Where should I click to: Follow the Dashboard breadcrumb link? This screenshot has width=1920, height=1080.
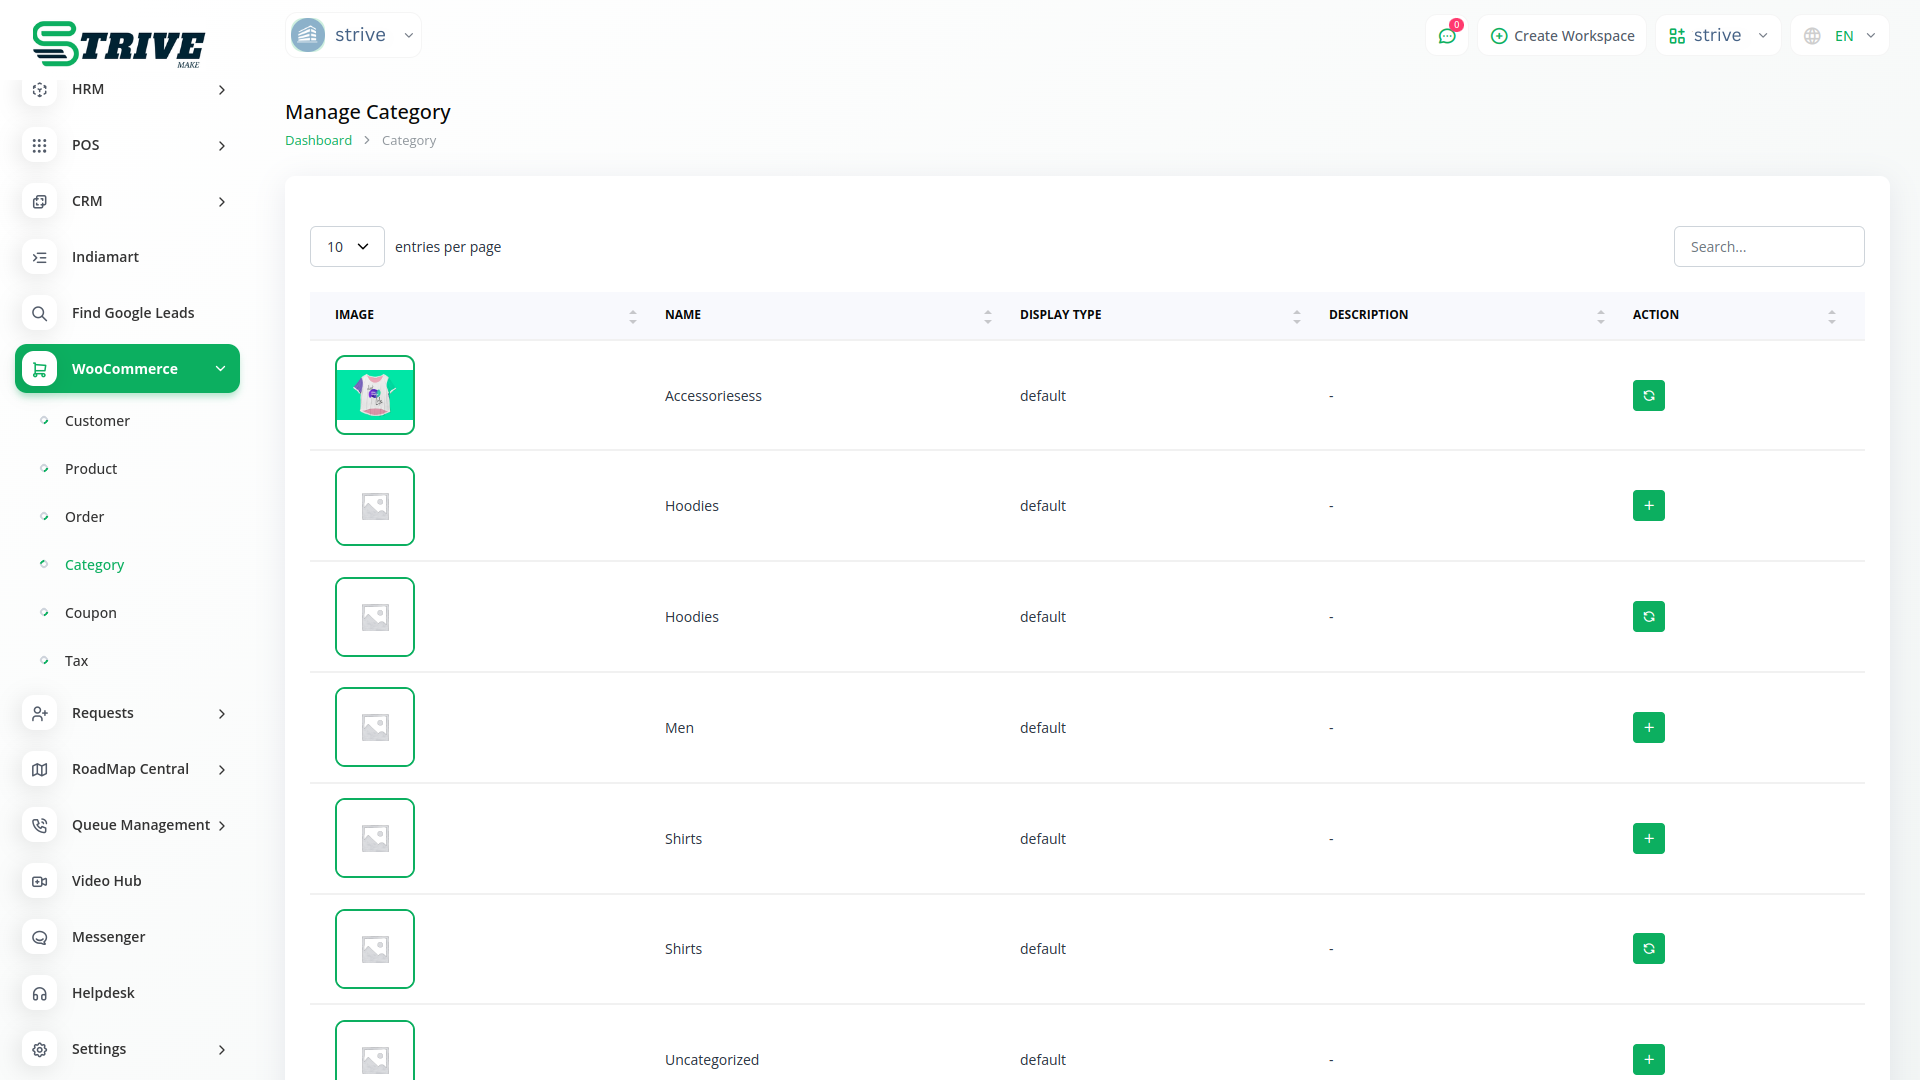point(318,141)
